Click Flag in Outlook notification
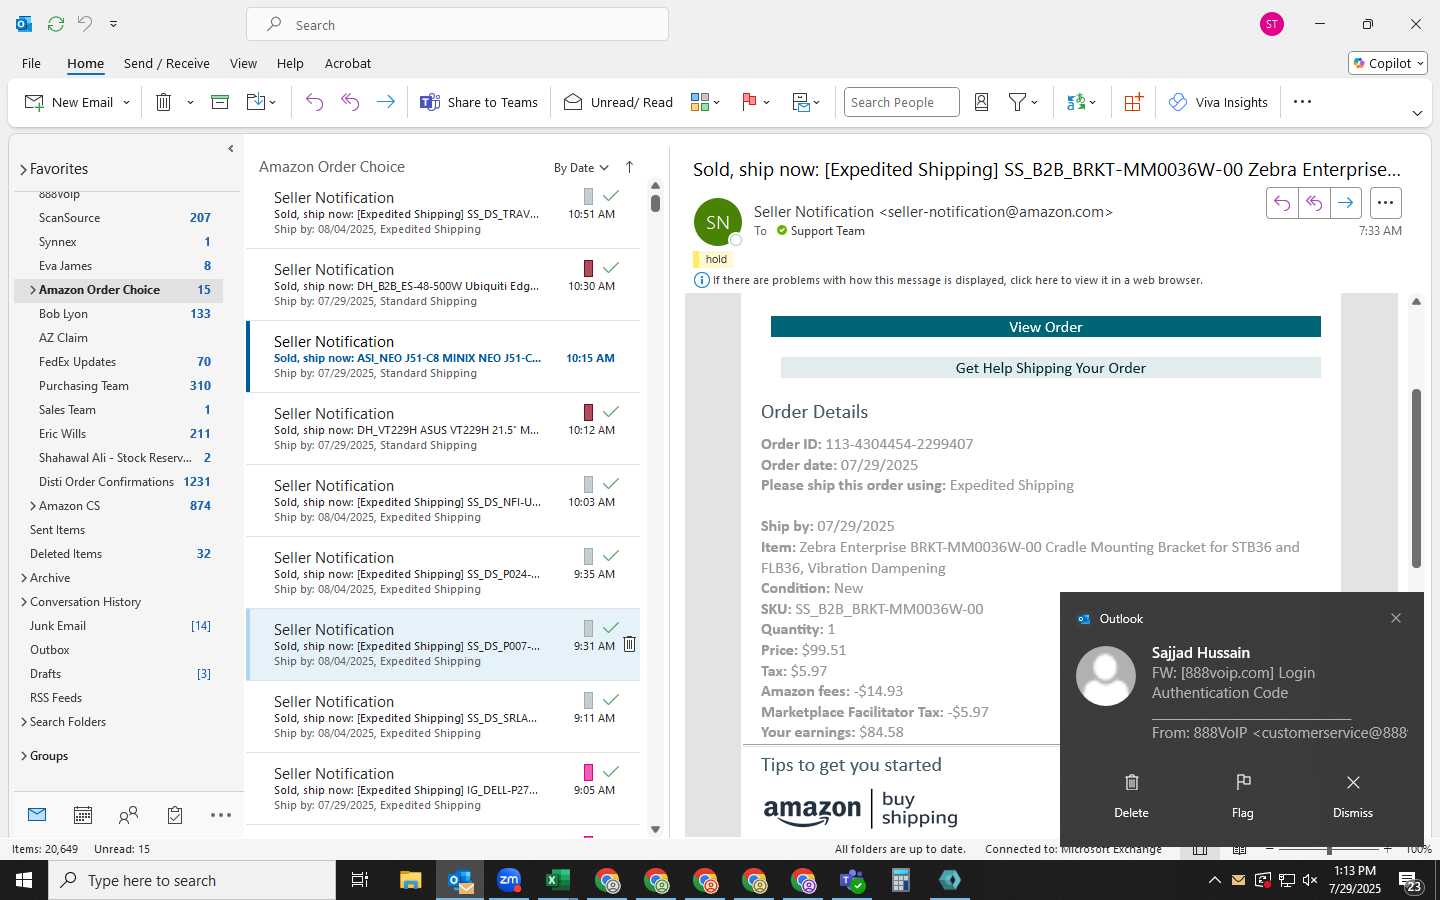The height and width of the screenshot is (900, 1440). (1243, 796)
